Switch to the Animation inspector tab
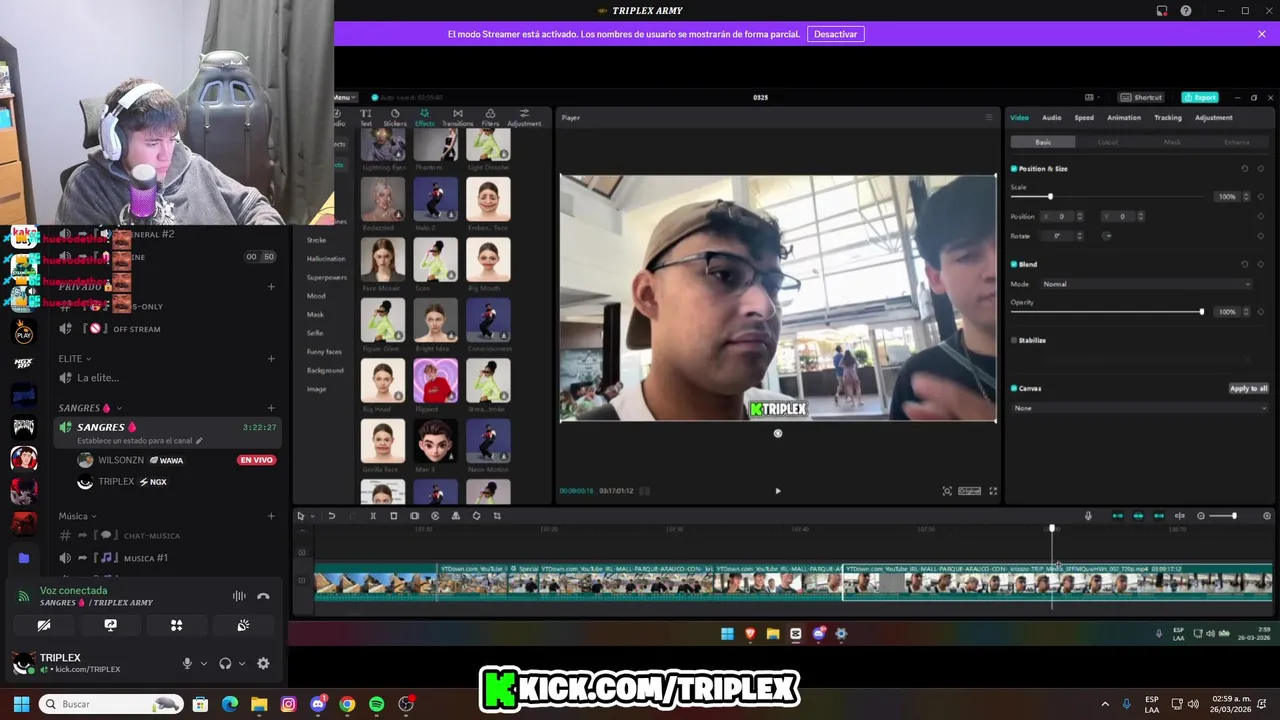Screen dimensions: 1280x720 (1124, 118)
